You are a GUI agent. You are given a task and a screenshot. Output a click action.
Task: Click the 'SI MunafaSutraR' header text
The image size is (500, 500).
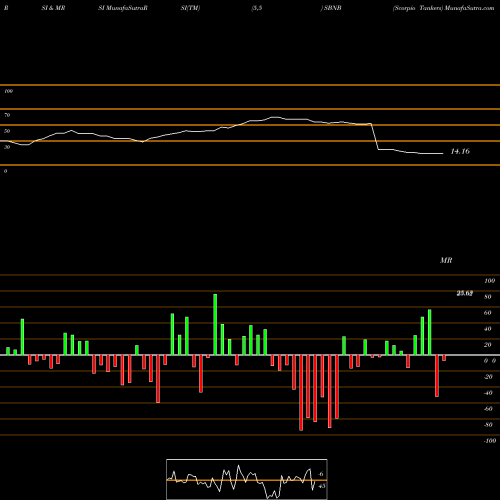coord(123,8)
